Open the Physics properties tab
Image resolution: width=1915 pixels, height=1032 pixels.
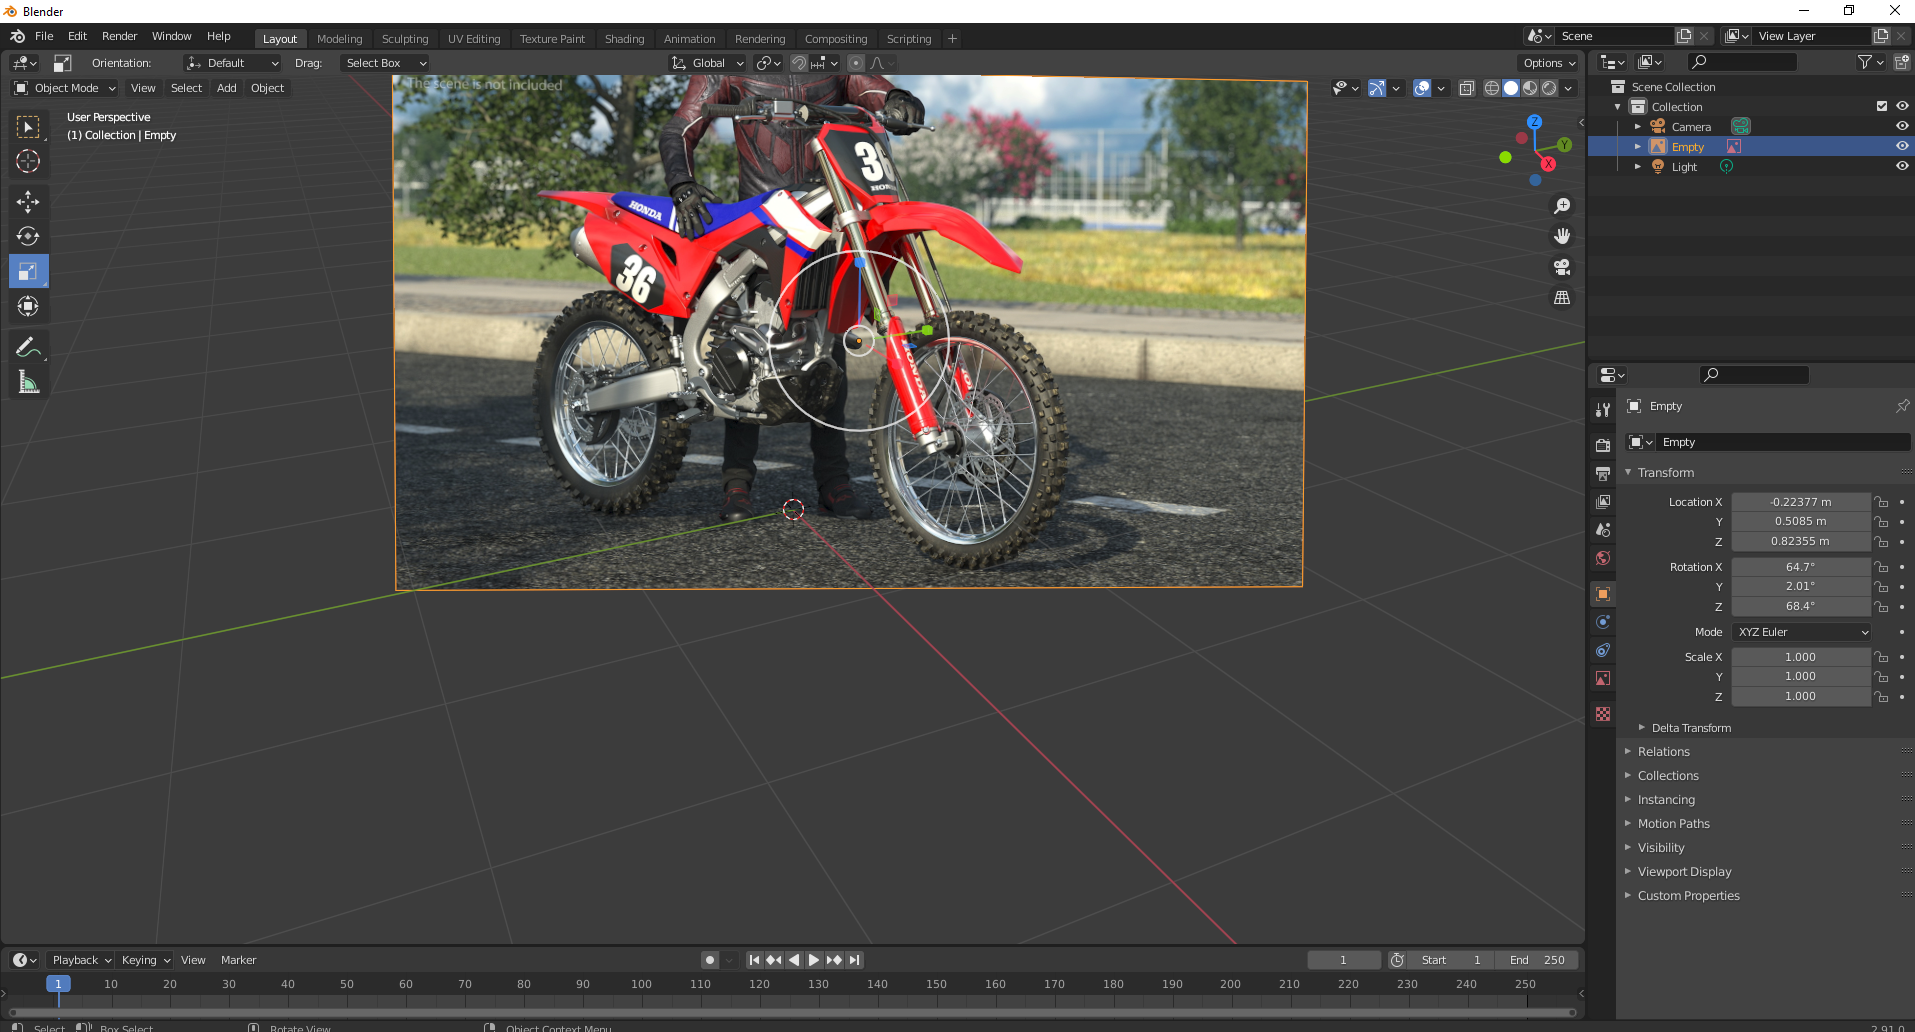[x=1603, y=622]
